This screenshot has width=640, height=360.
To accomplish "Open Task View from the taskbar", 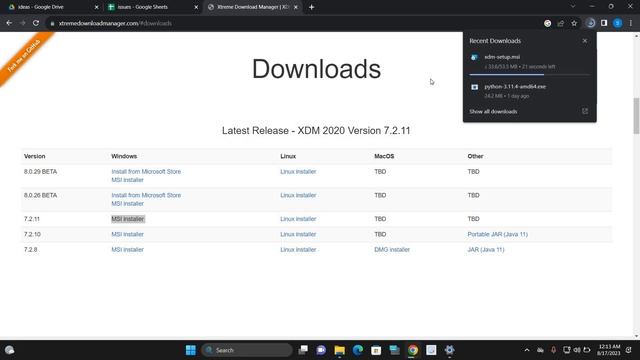I will [x=303, y=350].
